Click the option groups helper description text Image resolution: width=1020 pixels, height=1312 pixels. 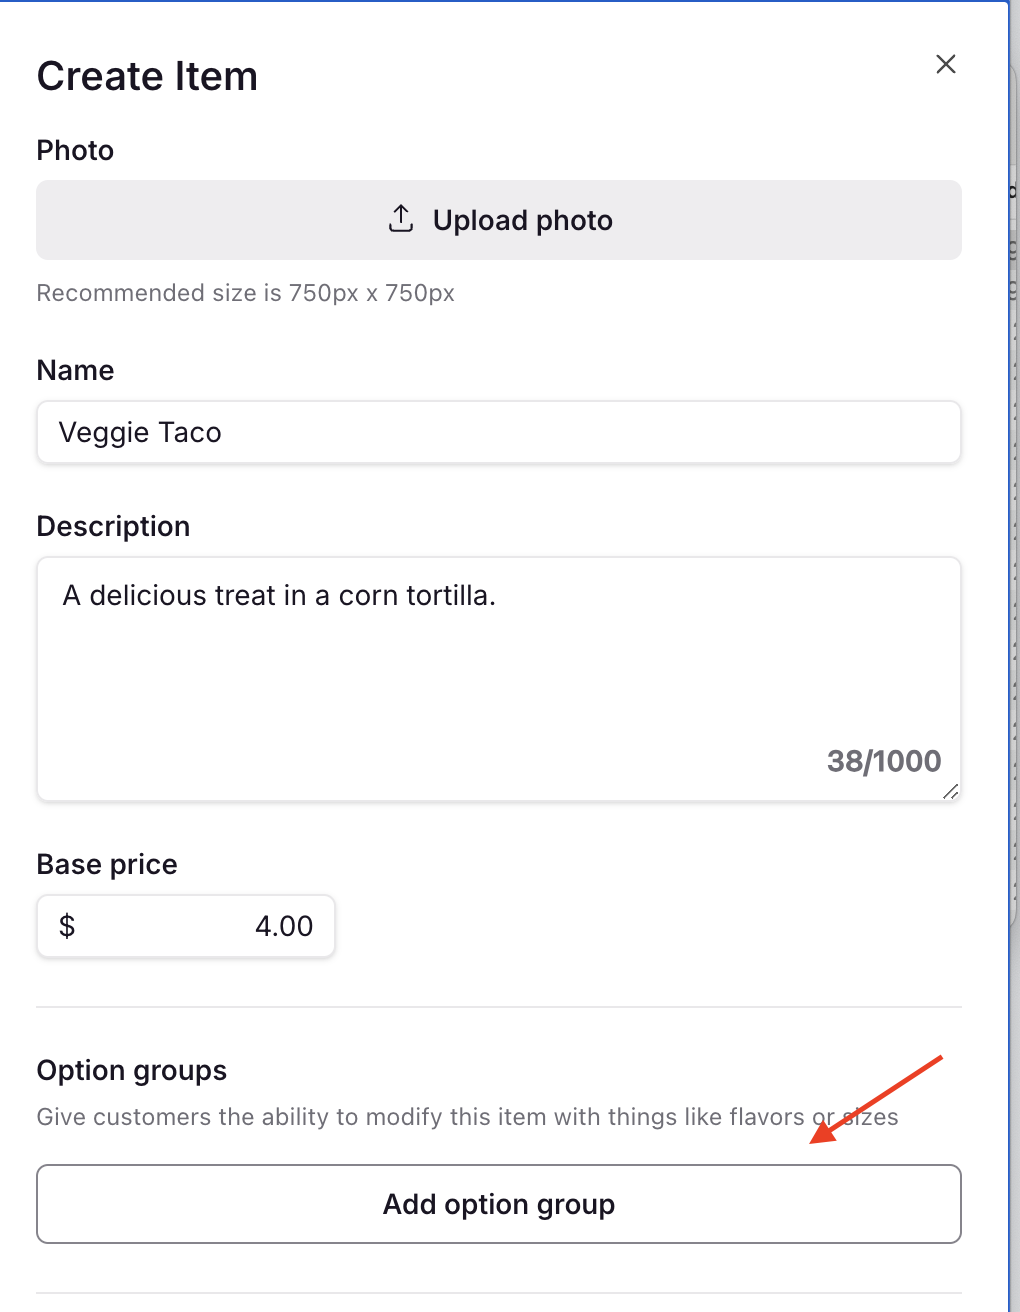[467, 1117]
